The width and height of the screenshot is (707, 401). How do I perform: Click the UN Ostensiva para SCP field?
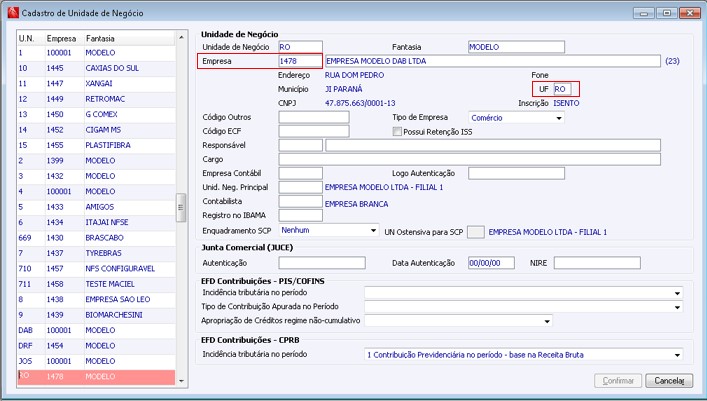click(476, 232)
